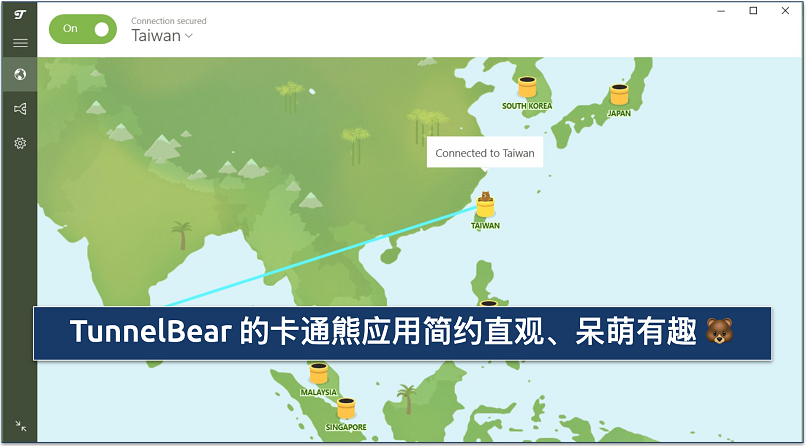Open the hamburger menu in sidebar

20,43
